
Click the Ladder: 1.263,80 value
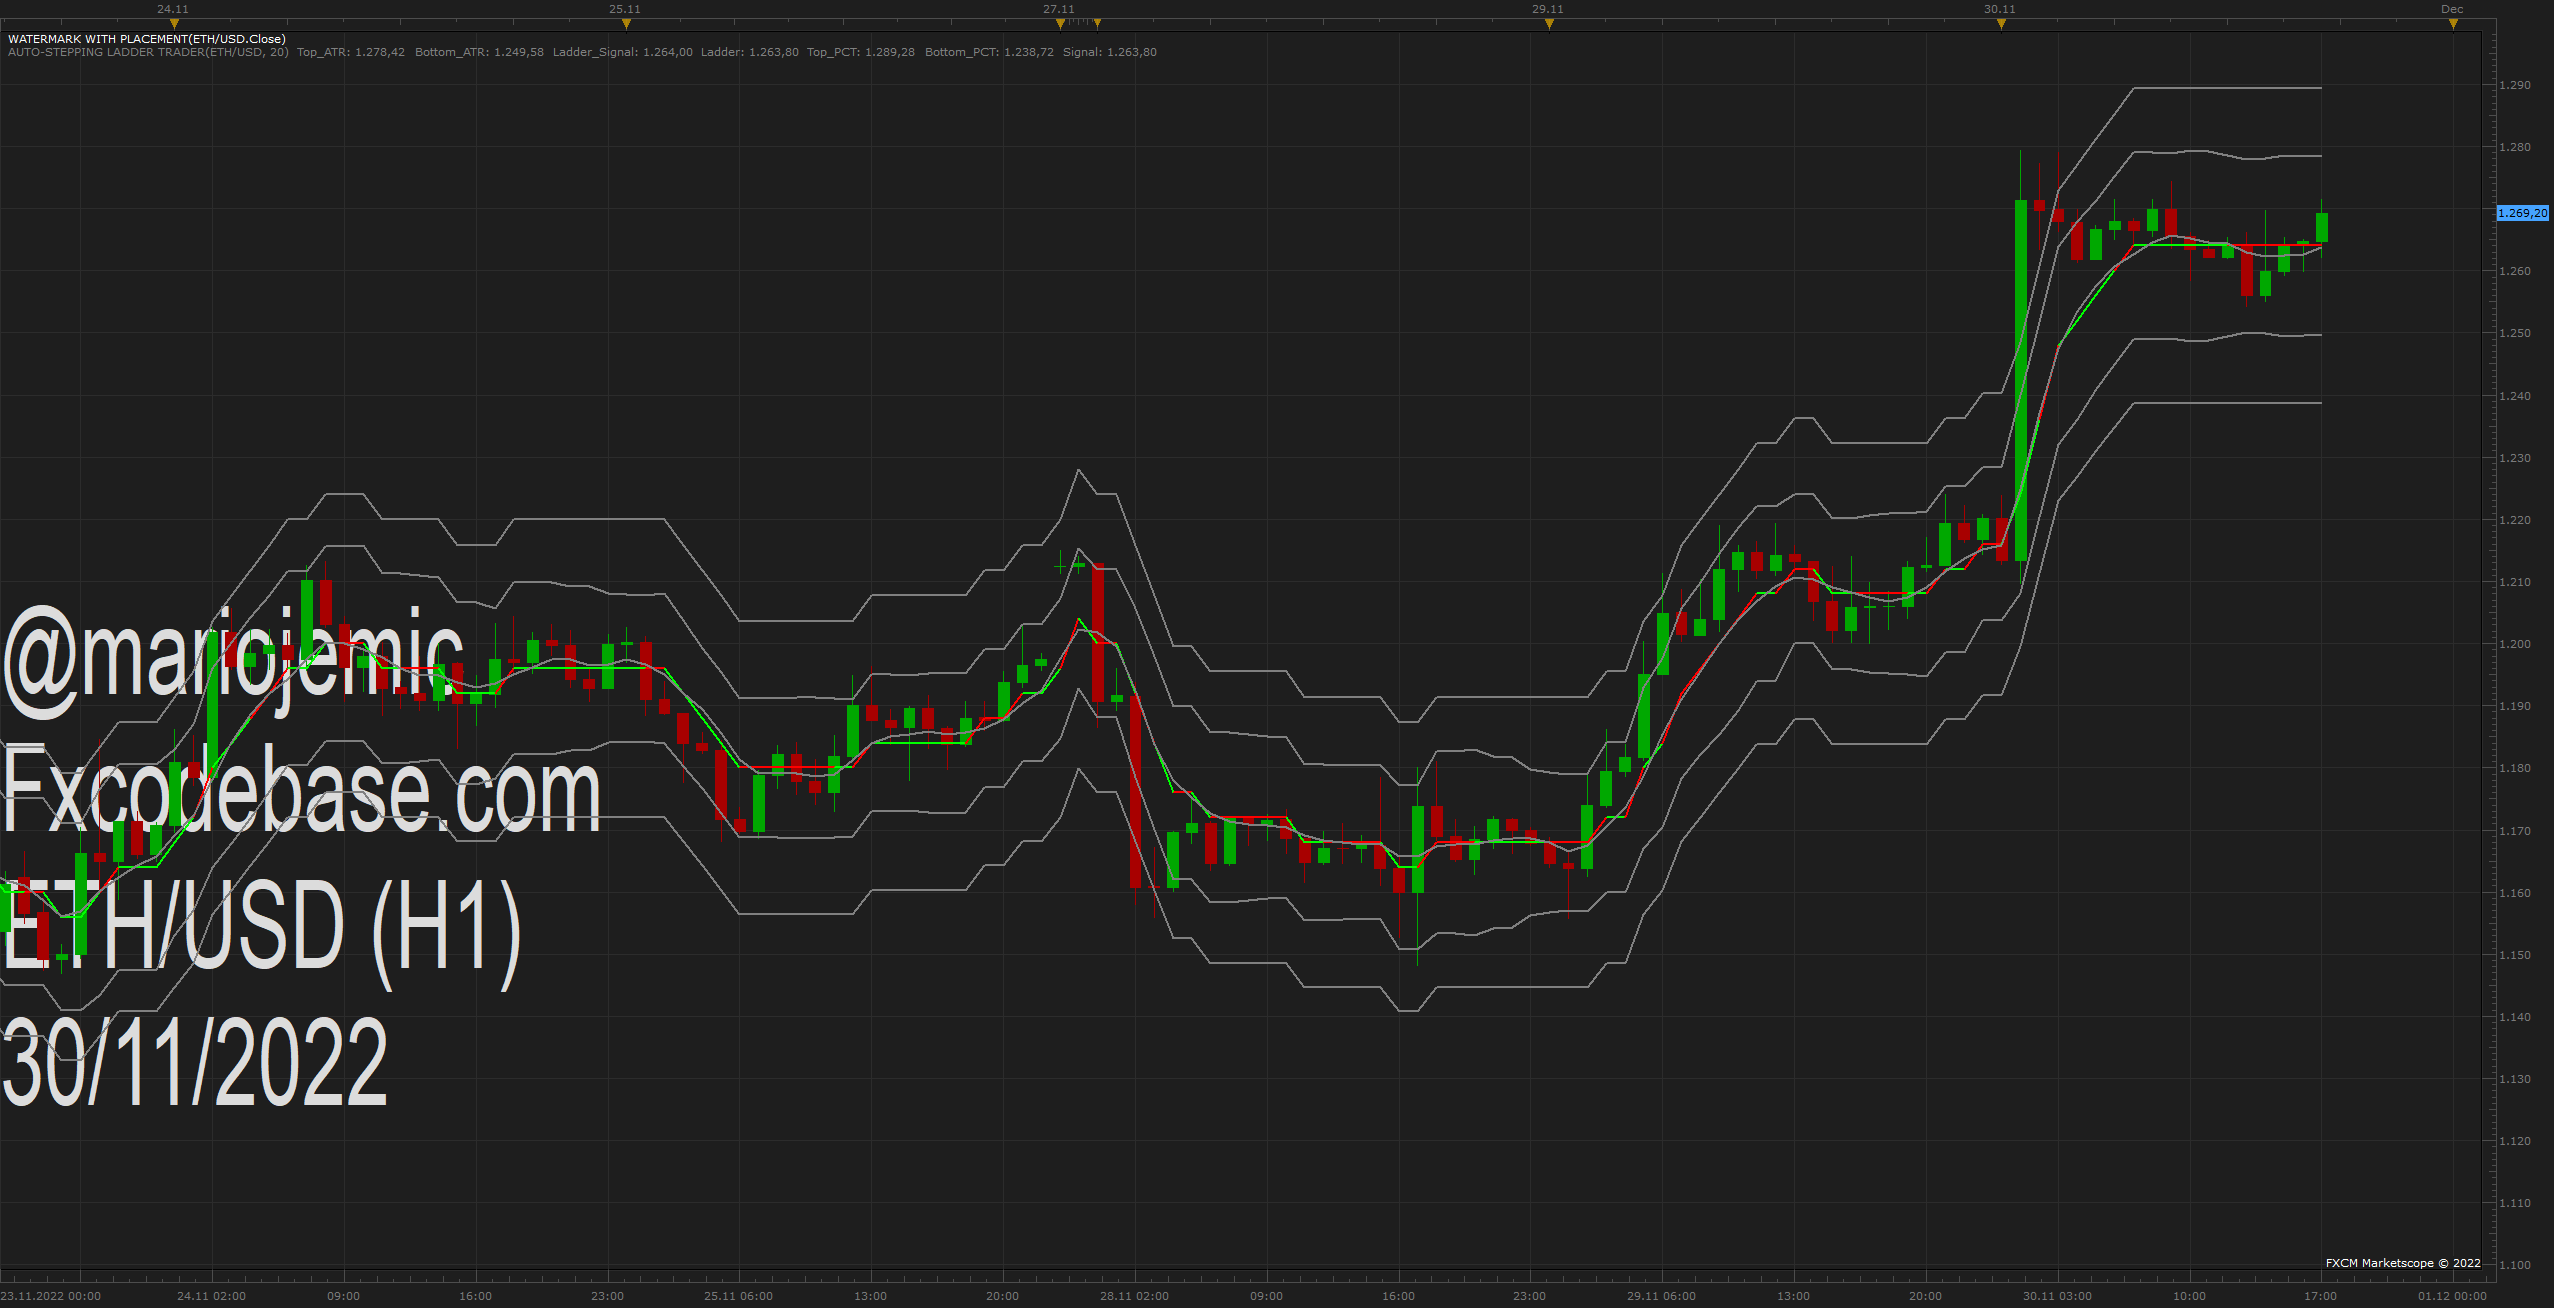click(750, 52)
